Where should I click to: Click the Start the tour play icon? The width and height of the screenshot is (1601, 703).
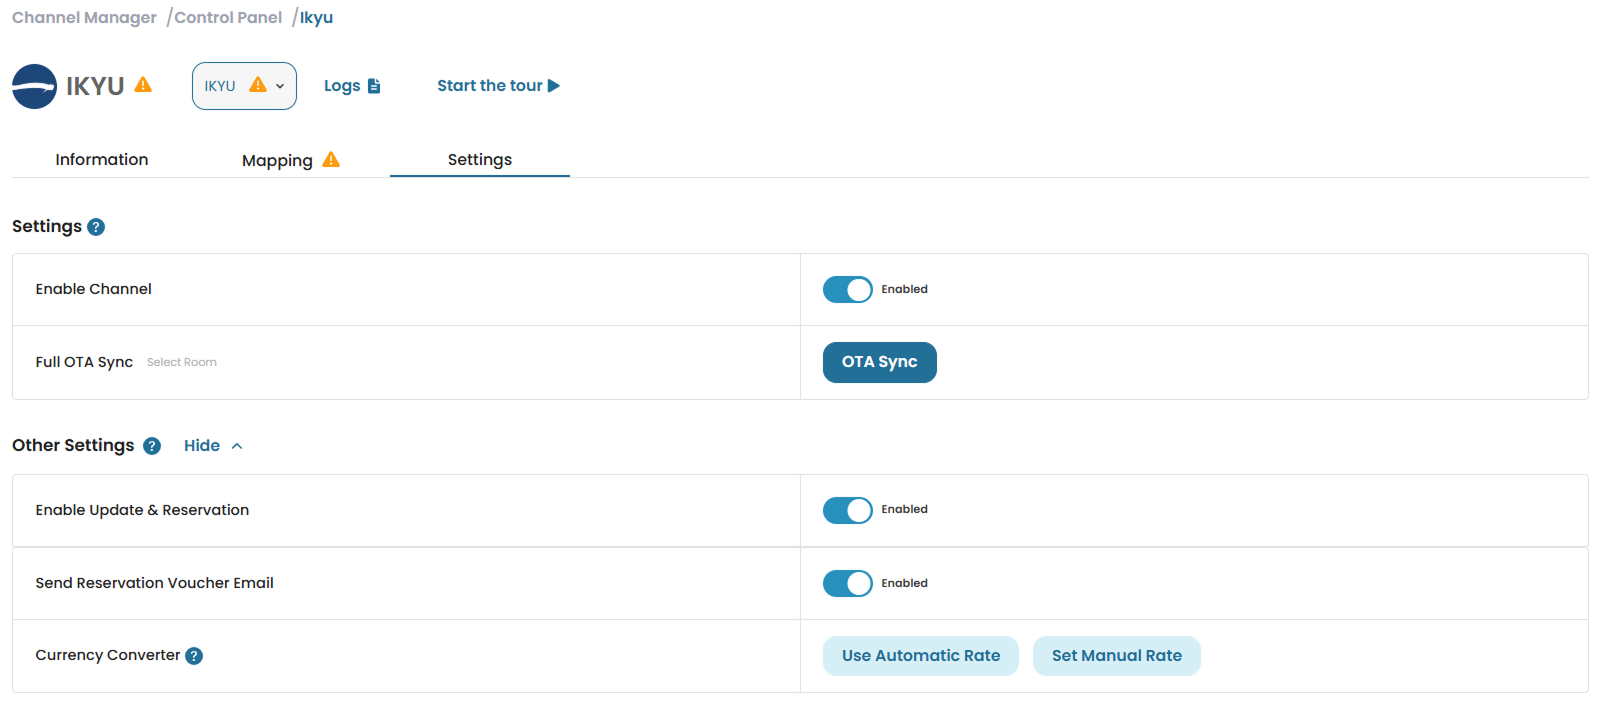tap(554, 86)
